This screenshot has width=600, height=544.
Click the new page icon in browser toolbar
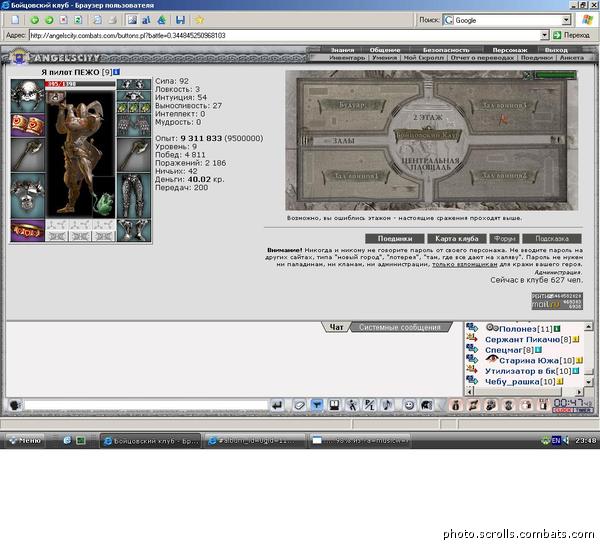[x=15, y=20]
